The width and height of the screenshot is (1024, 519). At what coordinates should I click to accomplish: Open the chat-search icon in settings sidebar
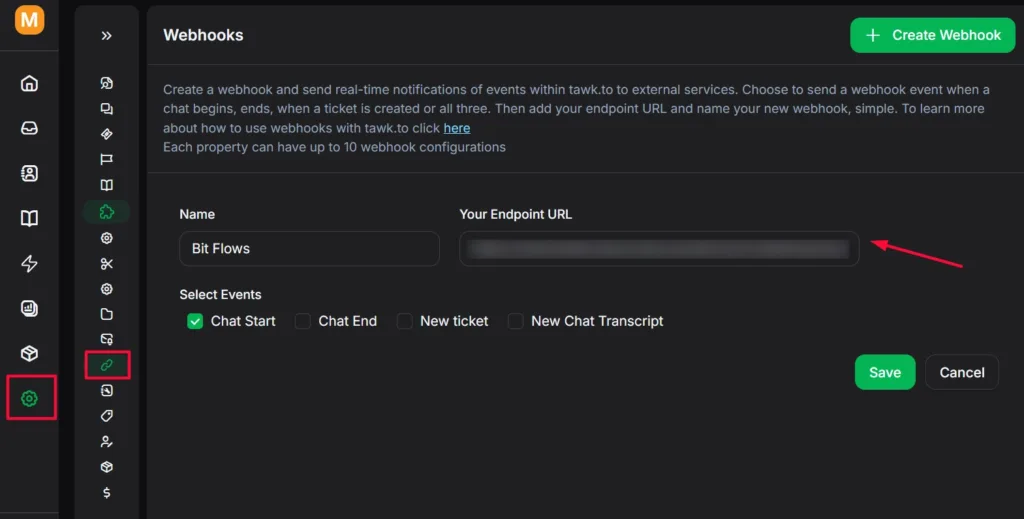point(106,83)
